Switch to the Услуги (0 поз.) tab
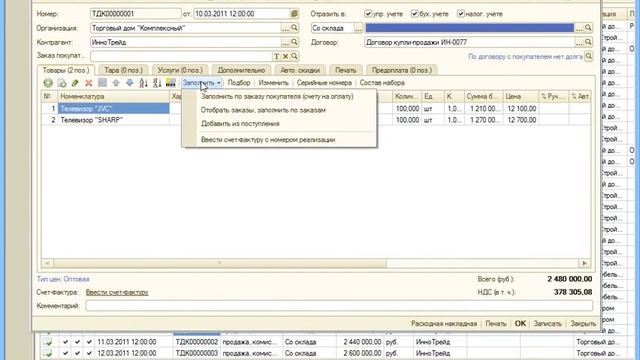Image resolution: width=640 pixels, height=360 pixels. (x=180, y=70)
